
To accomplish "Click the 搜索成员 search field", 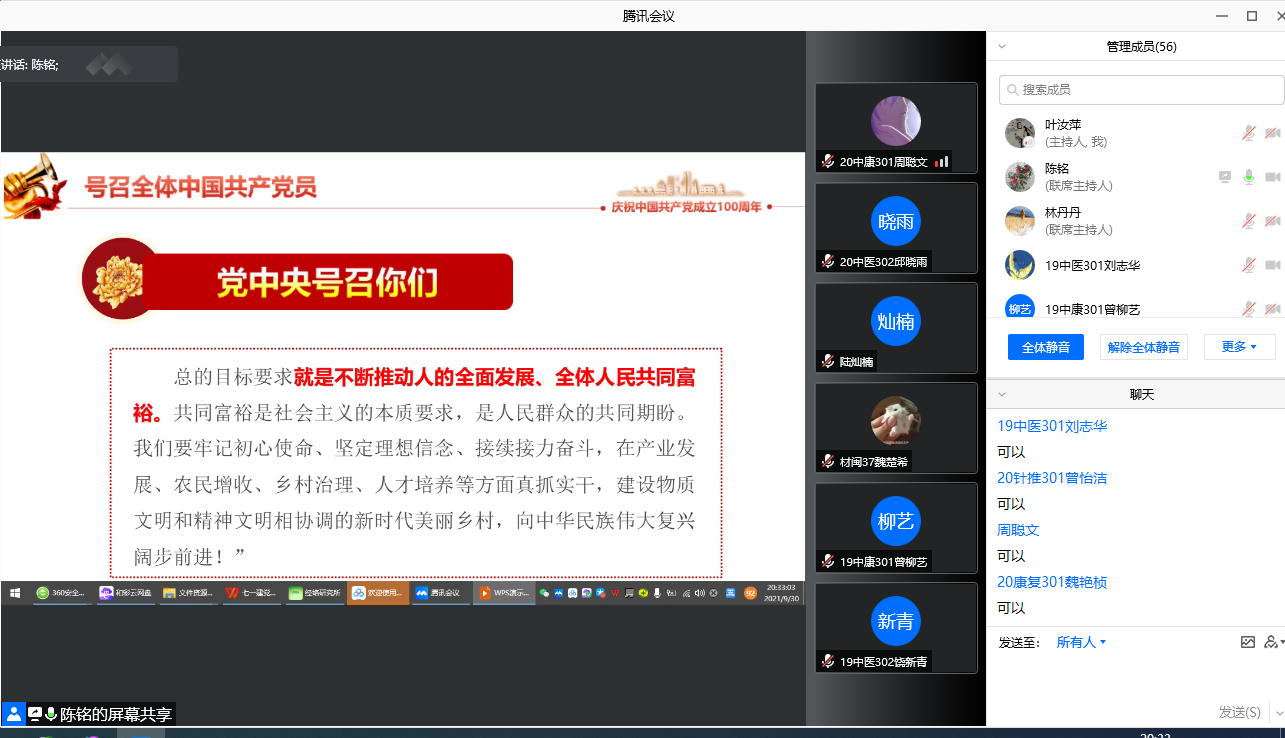I will [x=1145, y=90].
